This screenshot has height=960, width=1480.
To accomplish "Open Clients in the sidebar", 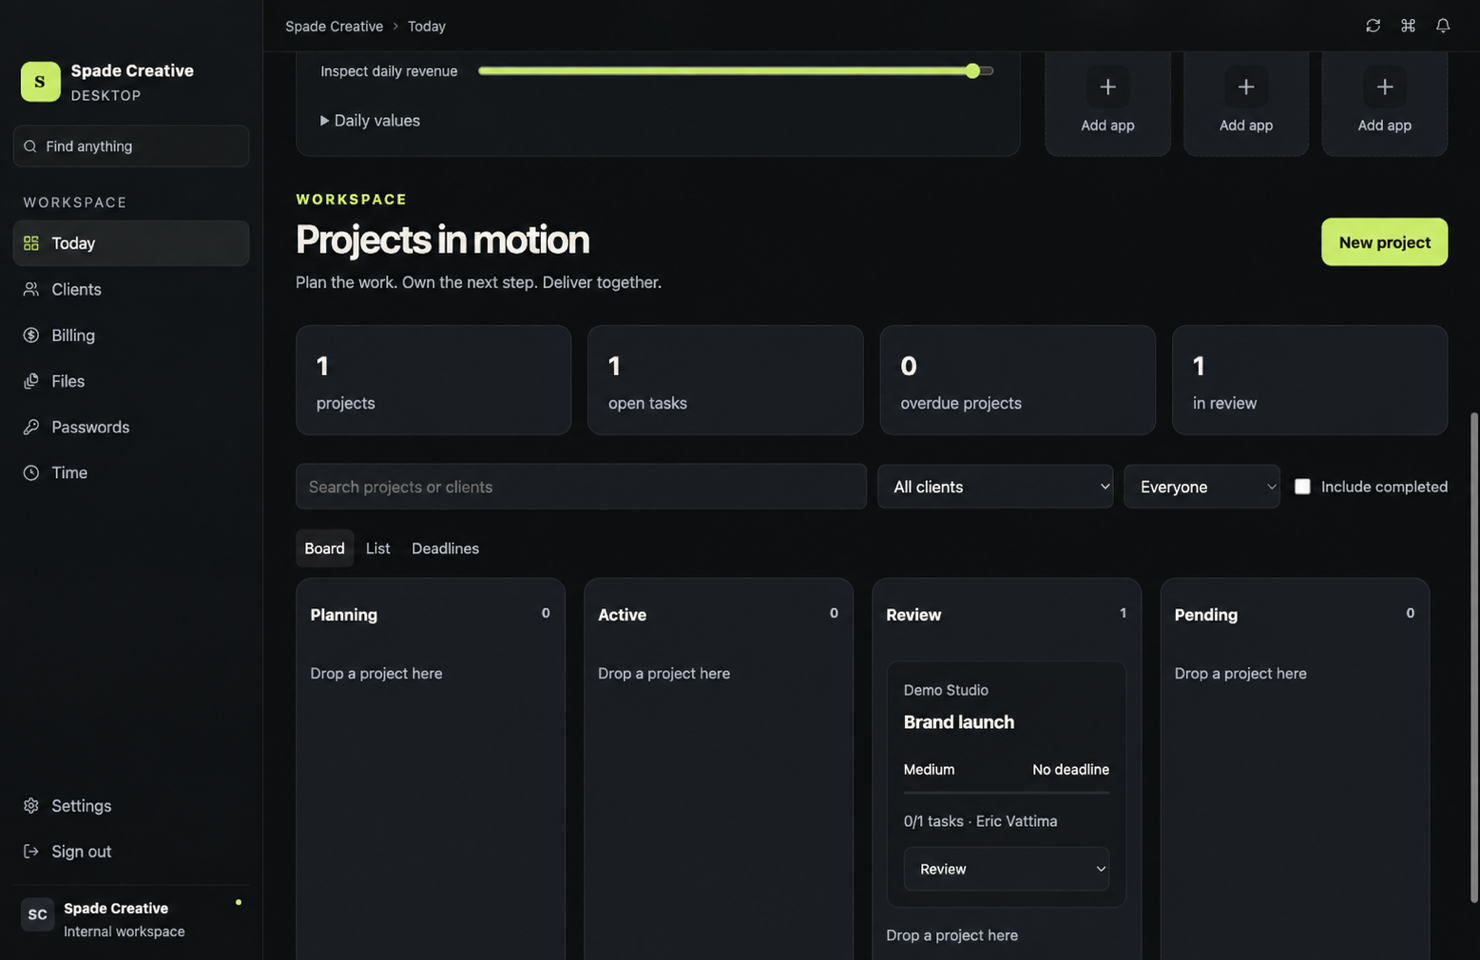I will pyautogui.click(x=131, y=289).
